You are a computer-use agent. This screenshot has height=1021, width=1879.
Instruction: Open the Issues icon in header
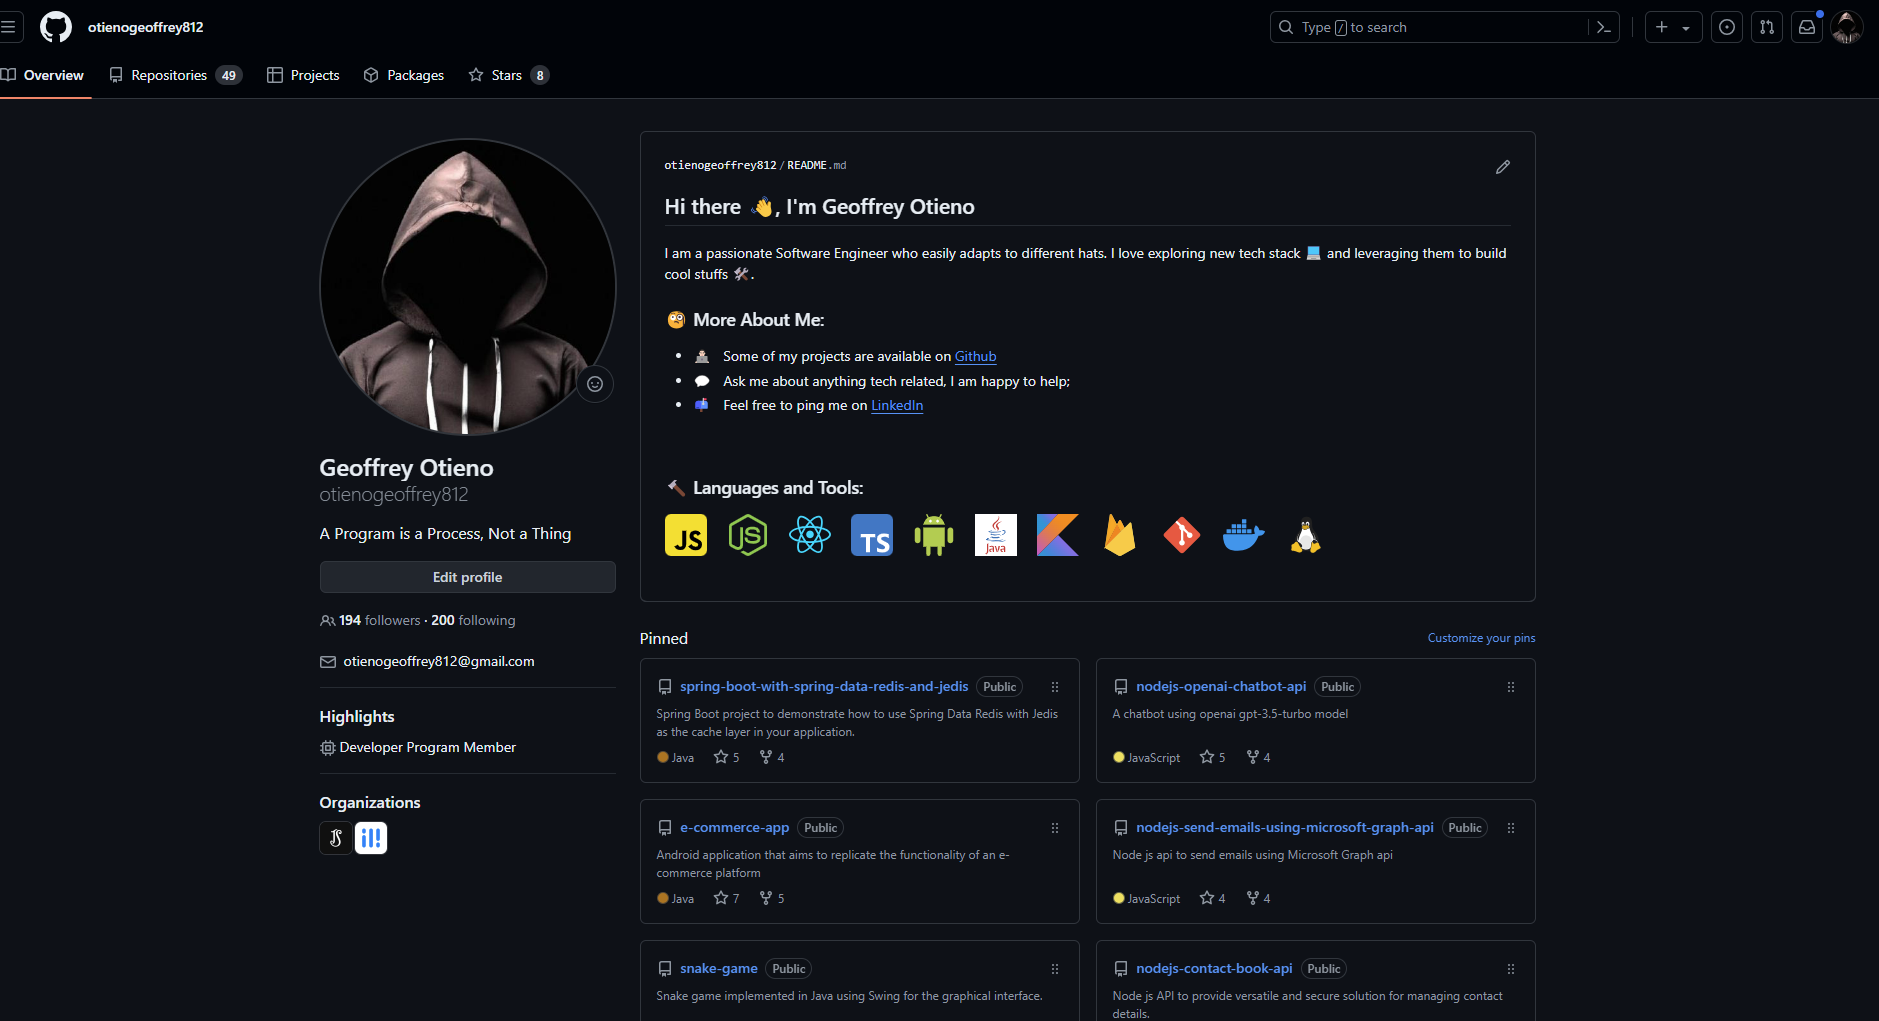click(x=1727, y=27)
